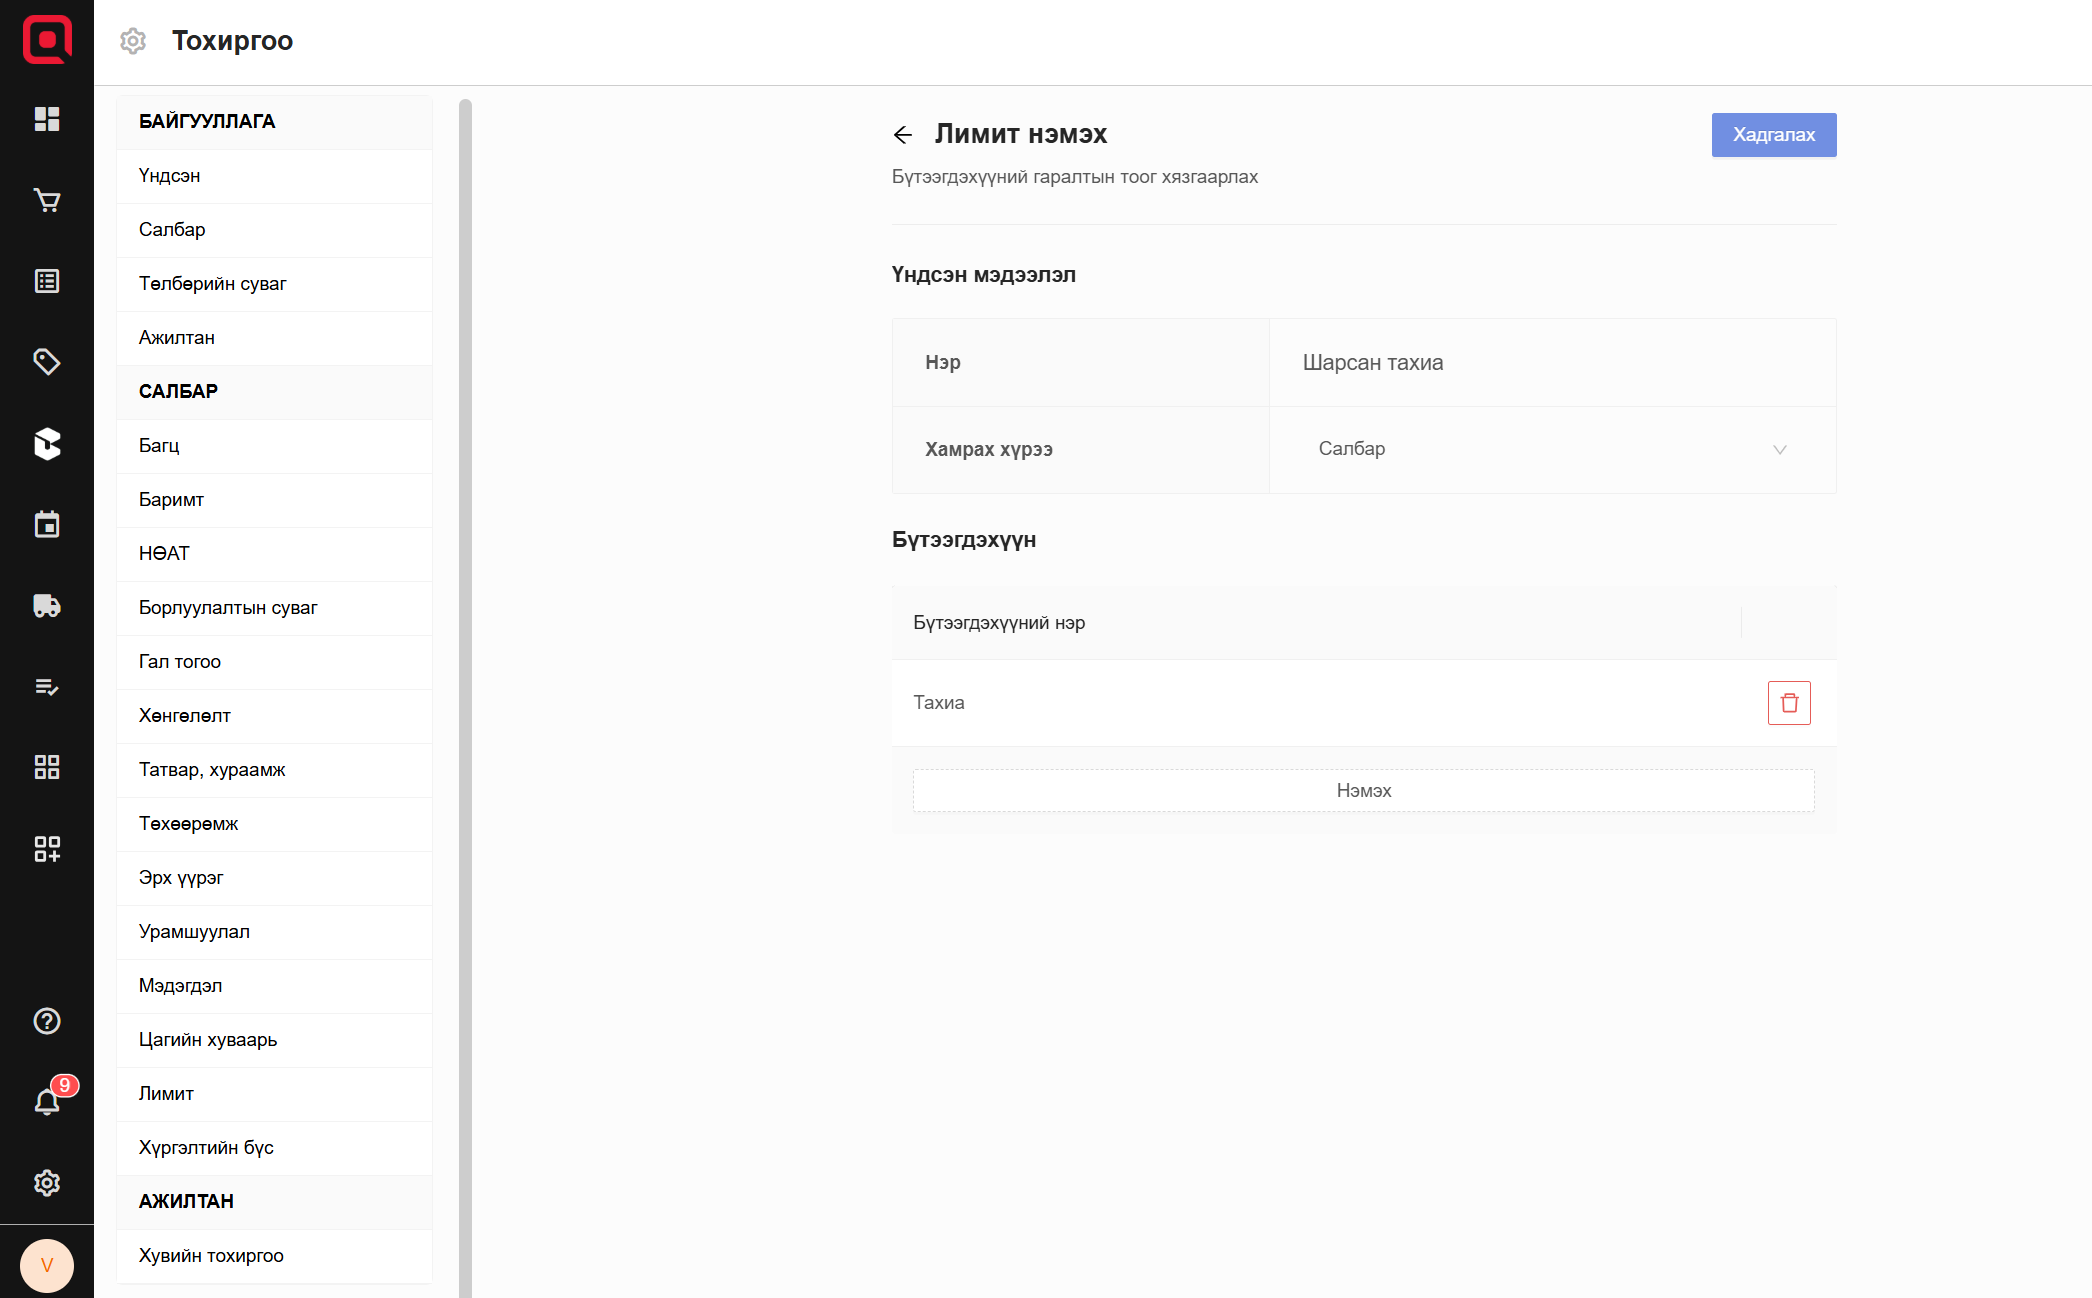Delete the Тахиа product row
This screenshot has height=1298, width=2092.
click(1788, 703)
